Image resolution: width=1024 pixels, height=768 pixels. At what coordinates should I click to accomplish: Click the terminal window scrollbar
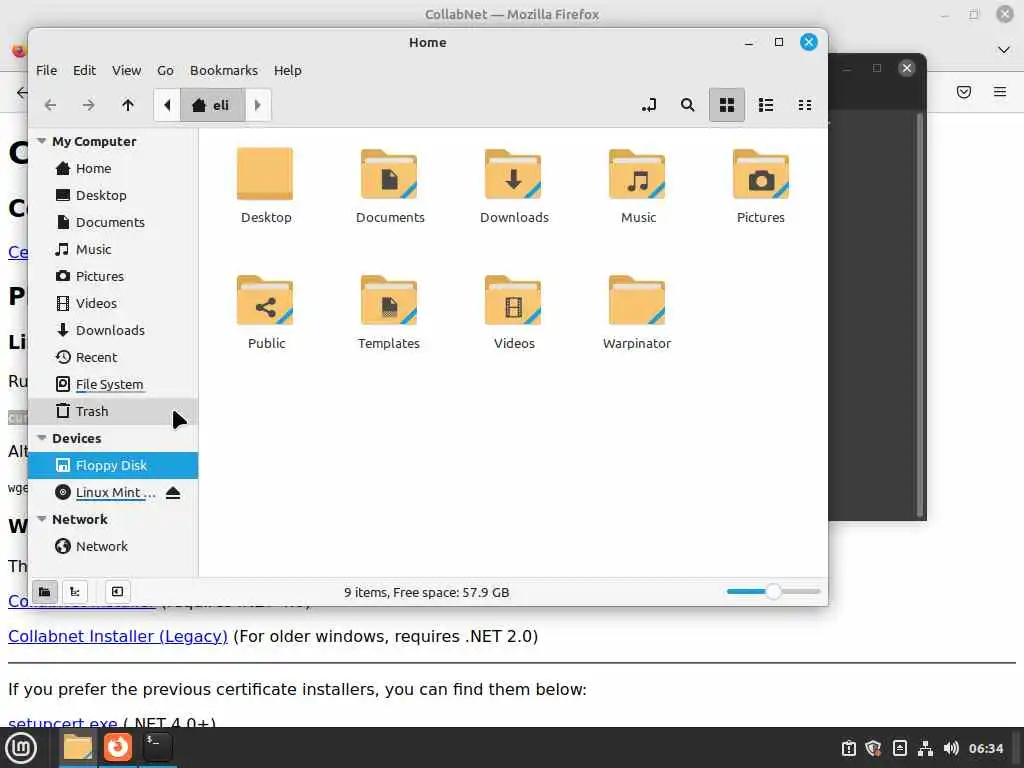(920, 315)
